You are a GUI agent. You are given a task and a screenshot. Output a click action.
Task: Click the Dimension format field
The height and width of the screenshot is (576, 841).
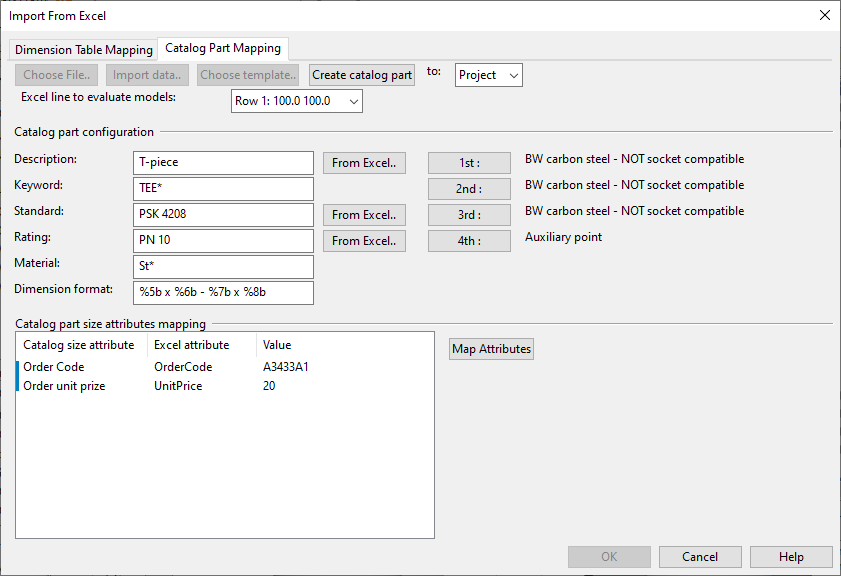[x=223, y=293]
